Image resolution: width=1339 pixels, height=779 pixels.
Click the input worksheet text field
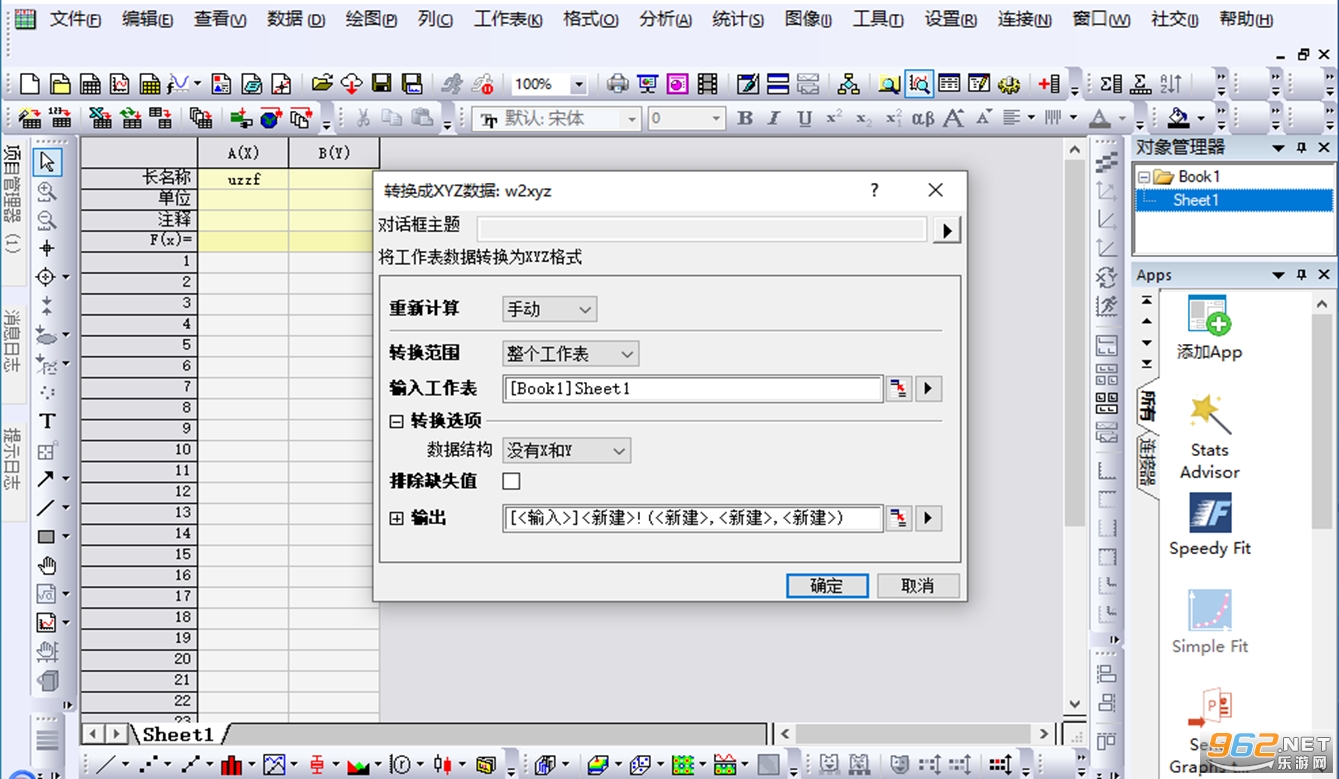pos(693,389)
